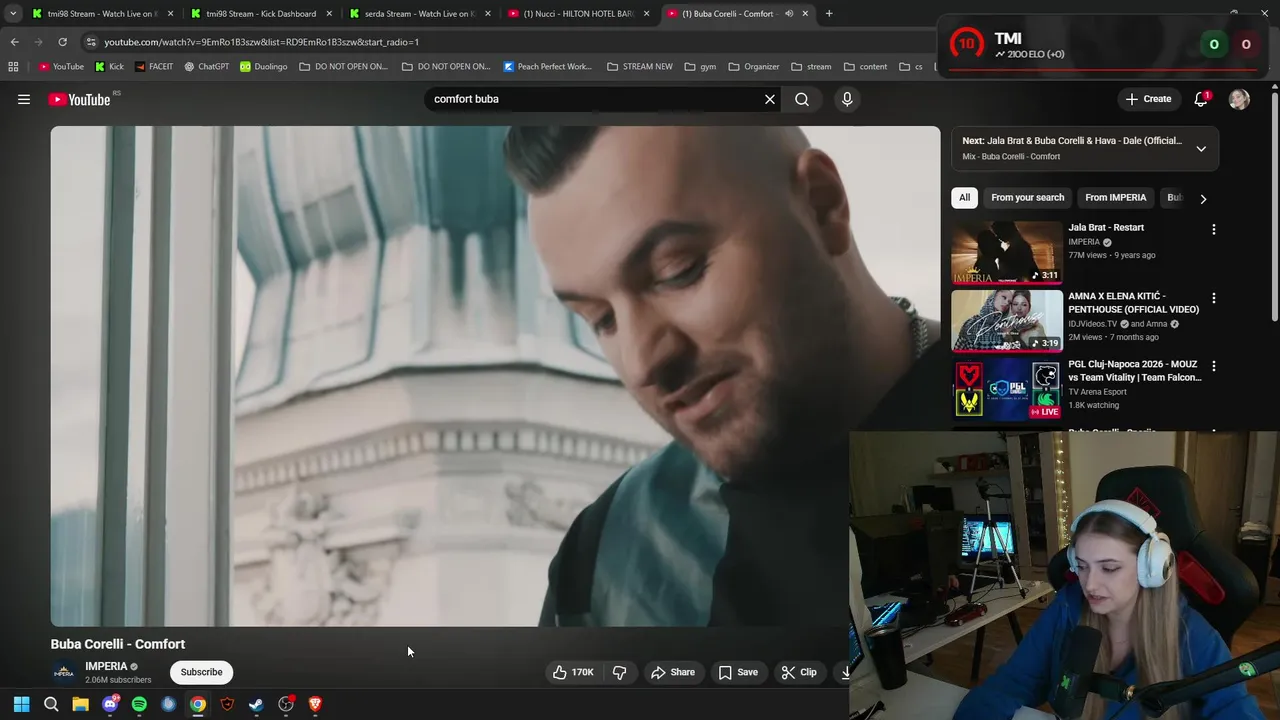
Task: Open YouTube notifications bell
Action: (1201, 99)
